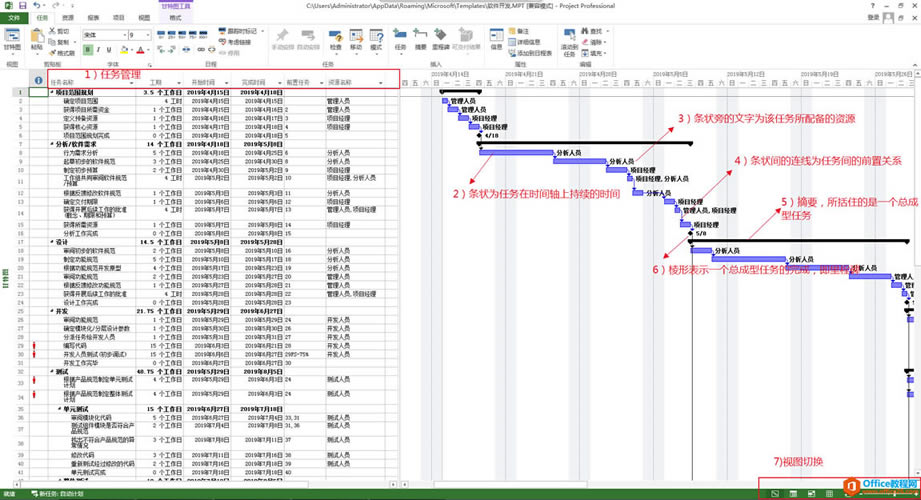Toggle Underline text formatting
Image resolution: width=921 pixels, height=500 pixels.
click(108, 48)
